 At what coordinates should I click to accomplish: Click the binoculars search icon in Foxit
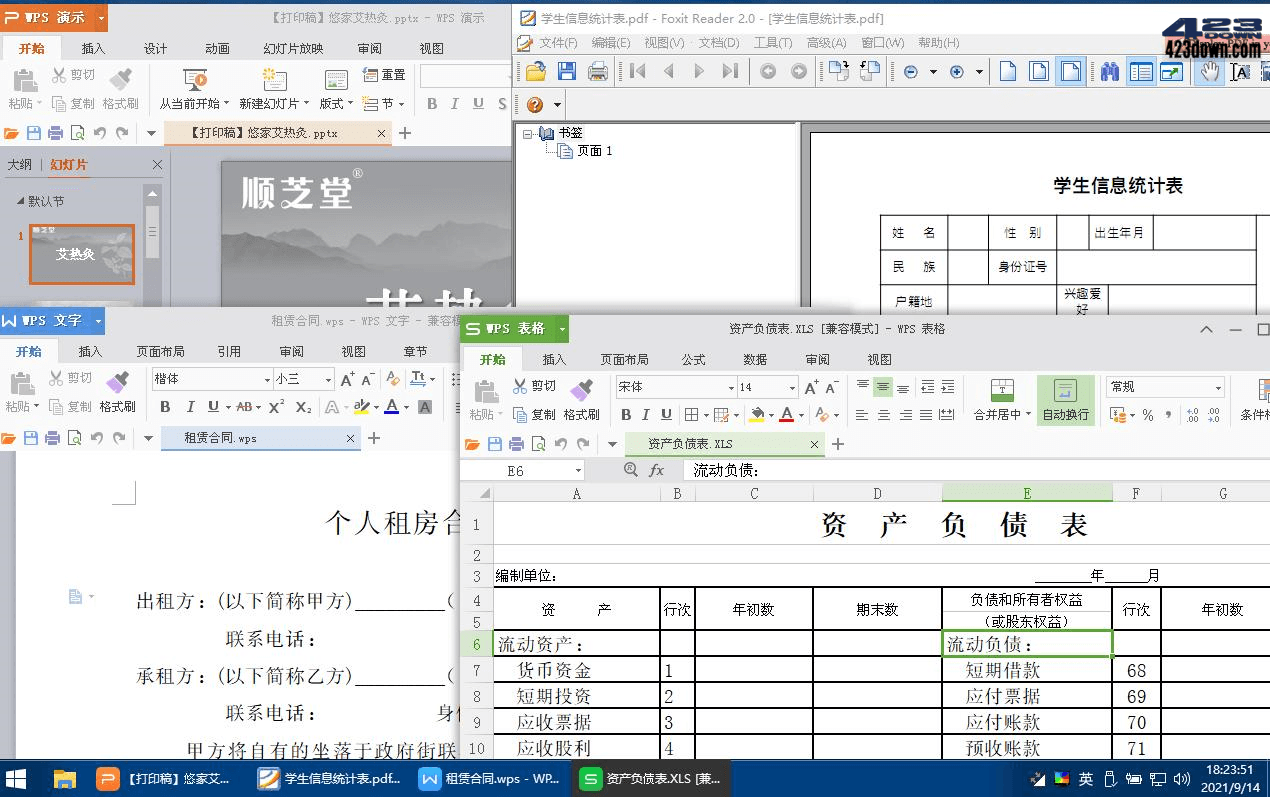[1110, 72]
